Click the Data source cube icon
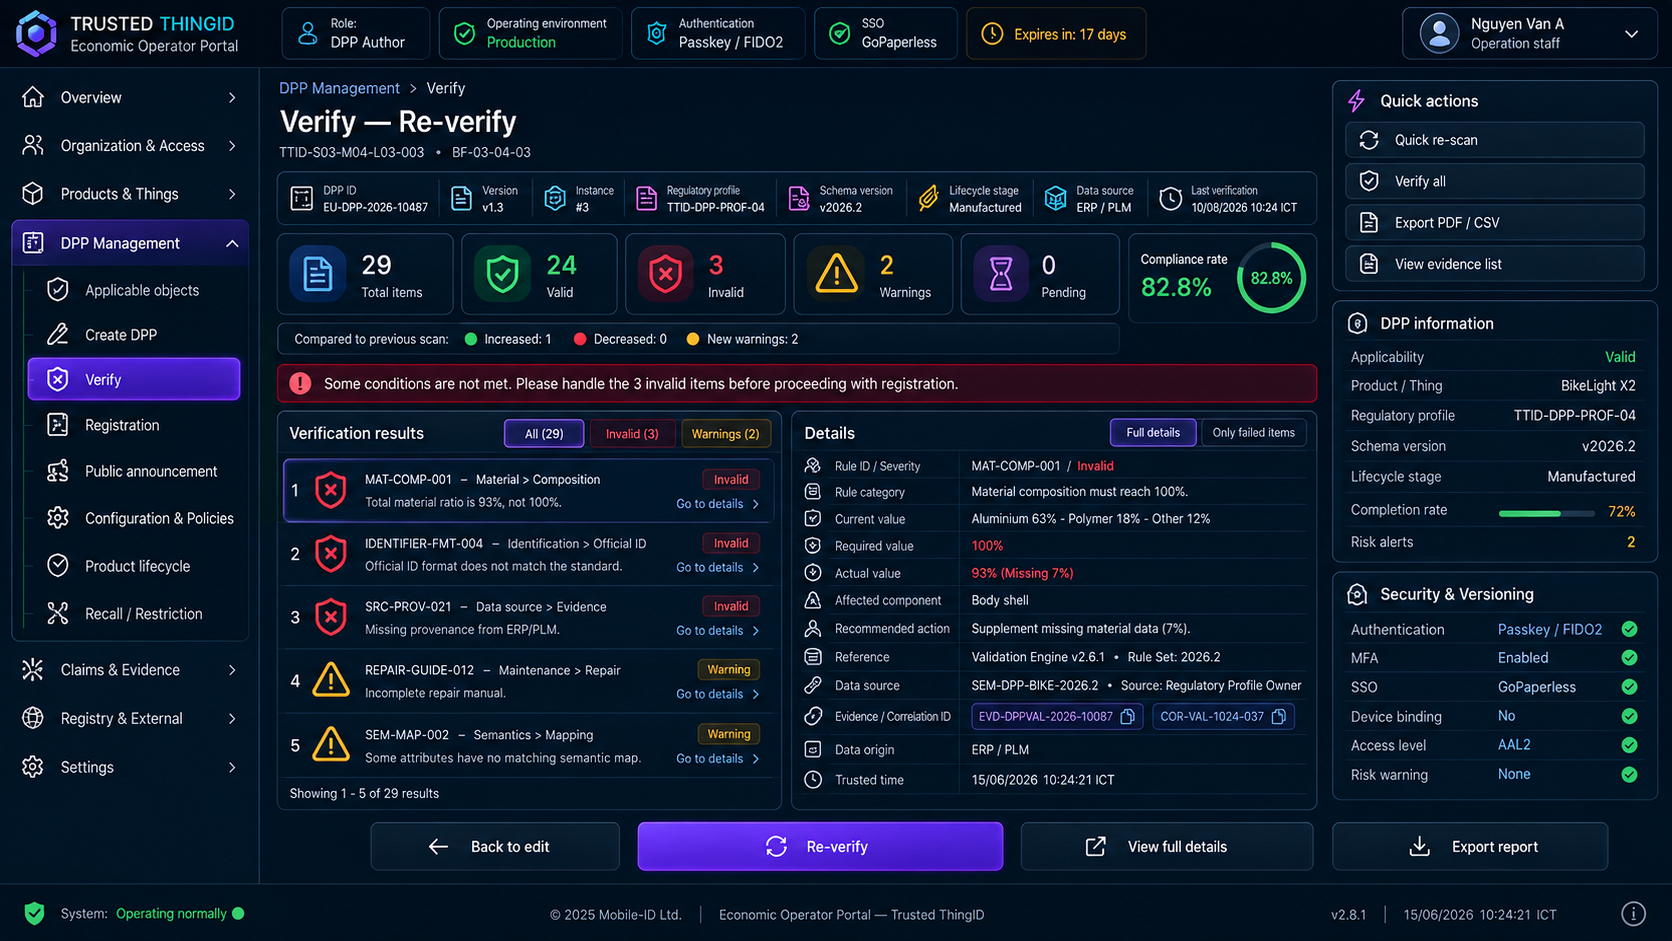The image size is (1672, 941). [1056, 198]
